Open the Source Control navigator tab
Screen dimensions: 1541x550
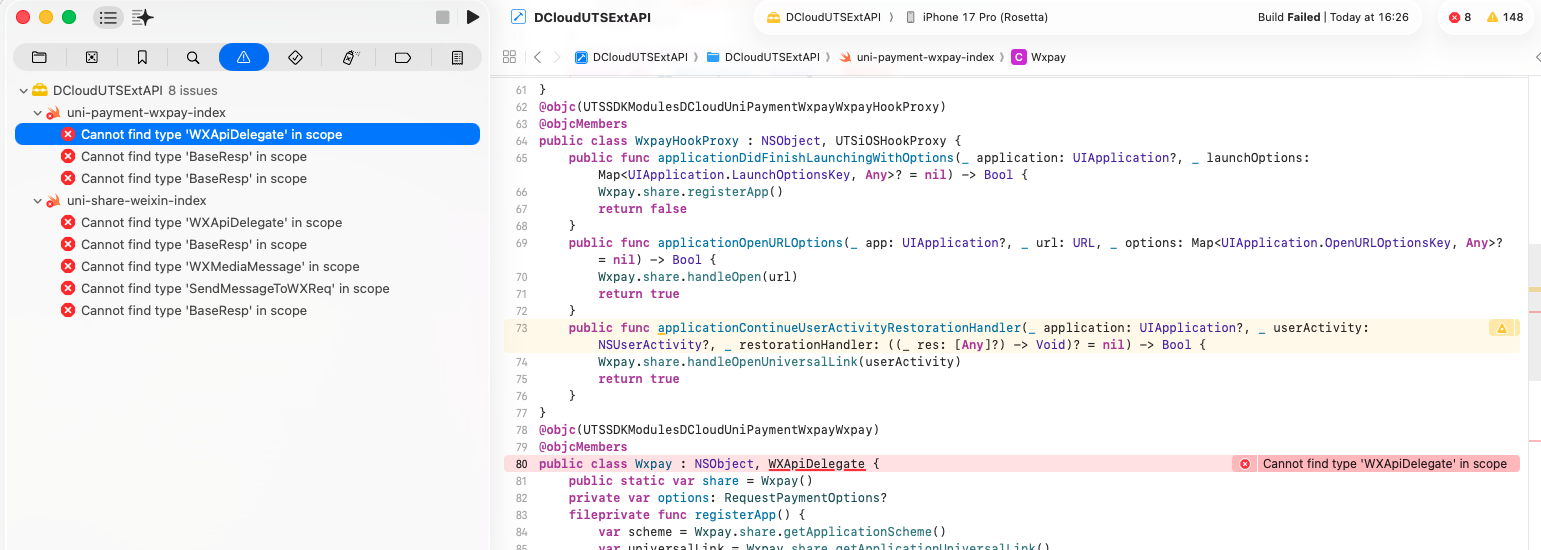92,58
